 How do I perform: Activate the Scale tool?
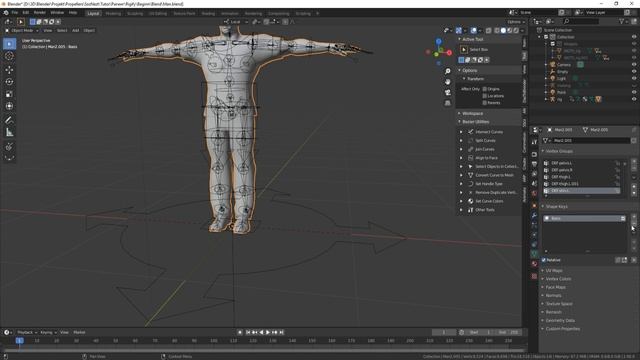[9, 94]
